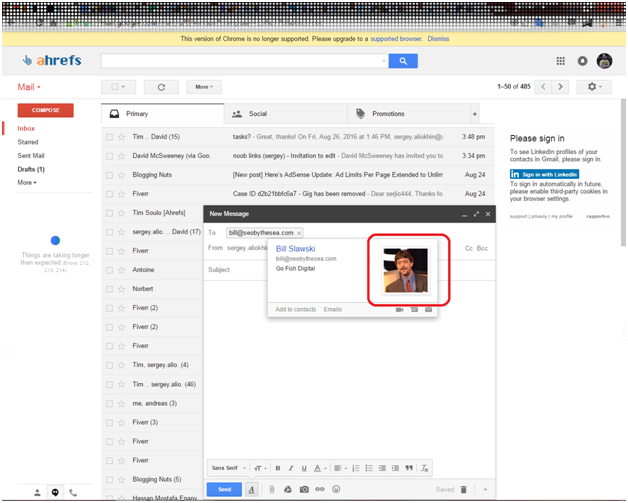Image resolution: width=628 pixels, height=503 pixels.
Task: Click the blue search magnifier button
Action: coord(403,61)
